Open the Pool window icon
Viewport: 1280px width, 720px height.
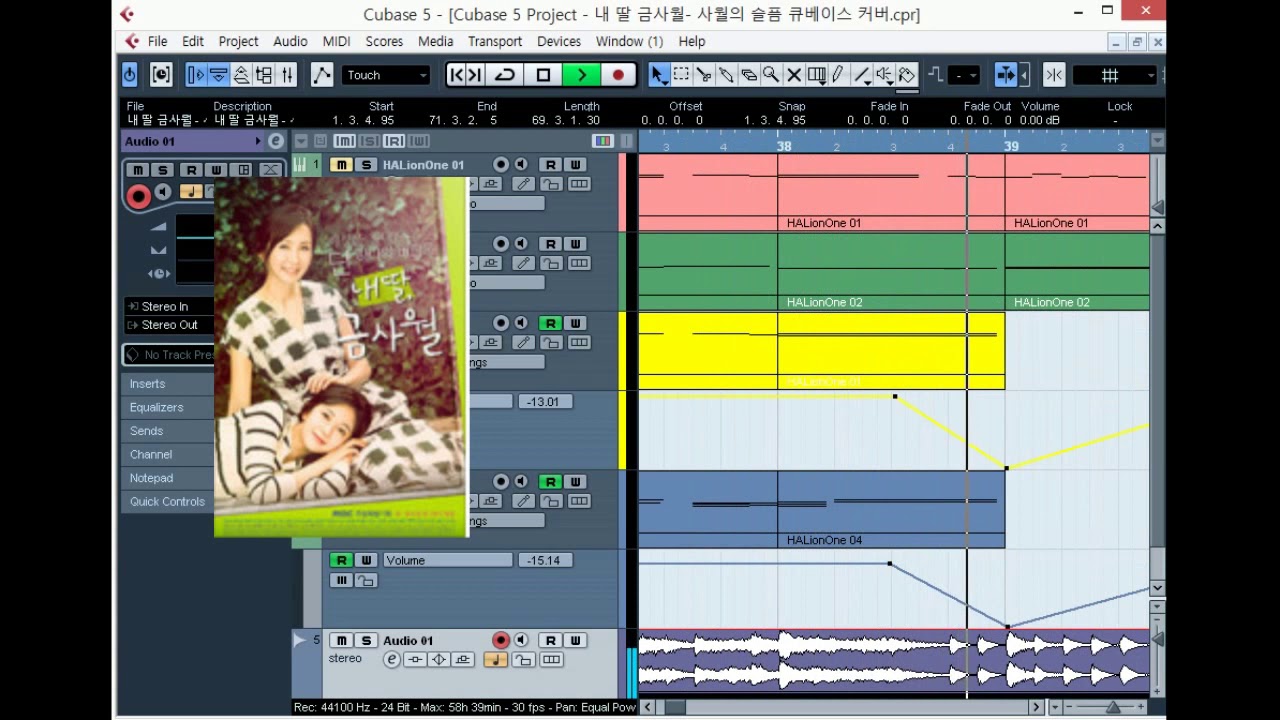pos(264,75)
